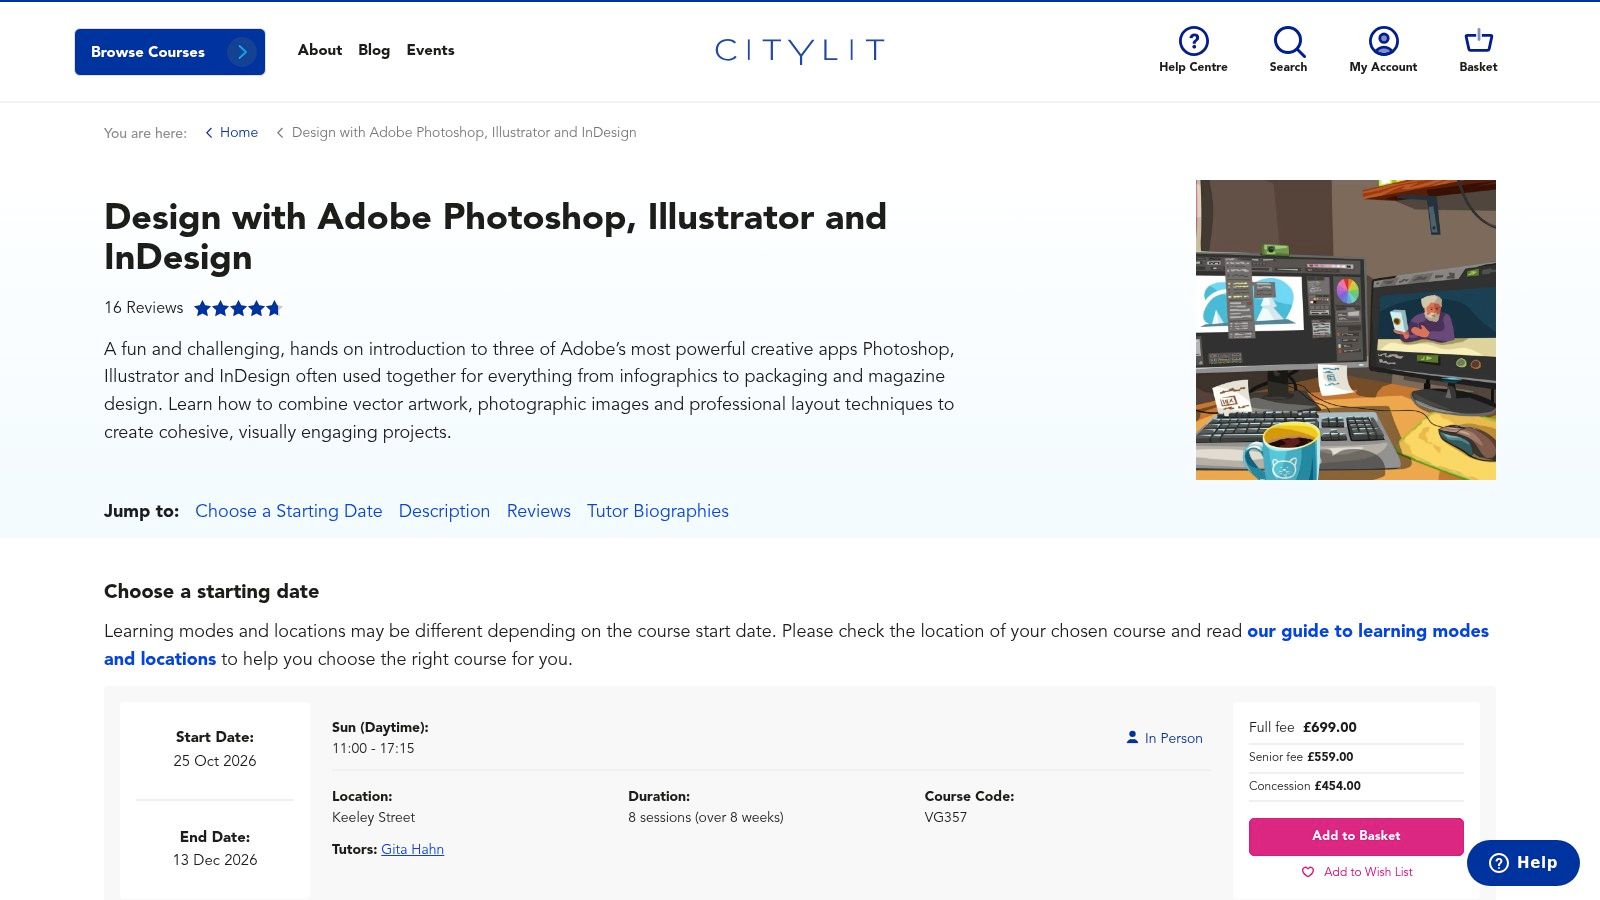Click Add to Basket button
This screenshot has height=900, width=1600.
1356,836
